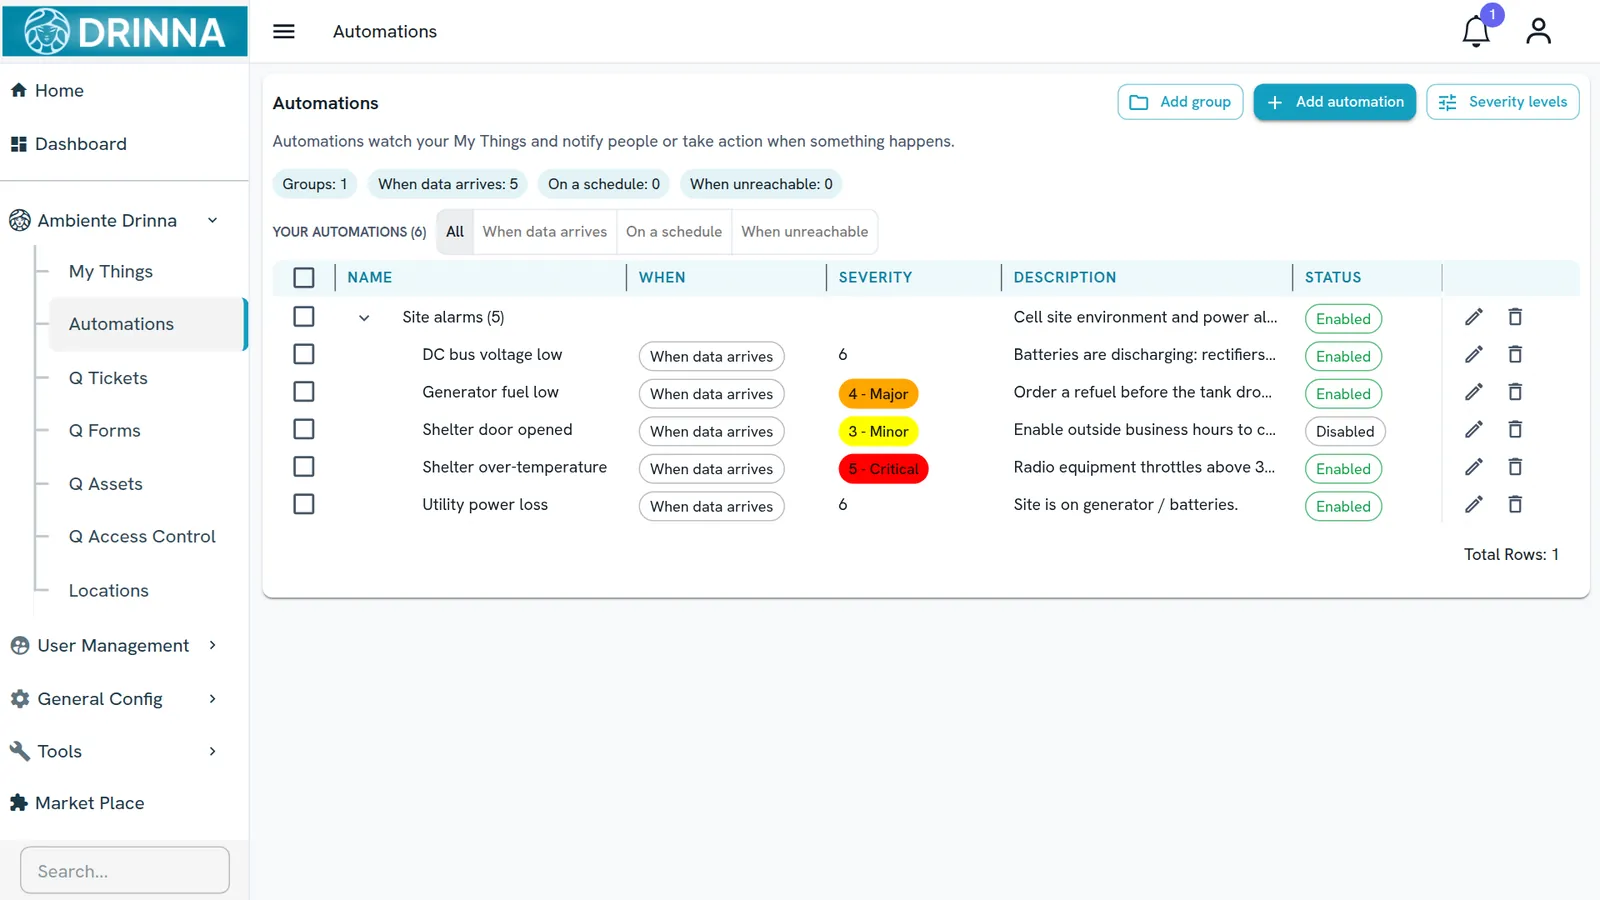The image size is (1600, 900).
Task: Open Severity levels settings
Action: point(1502,102)
